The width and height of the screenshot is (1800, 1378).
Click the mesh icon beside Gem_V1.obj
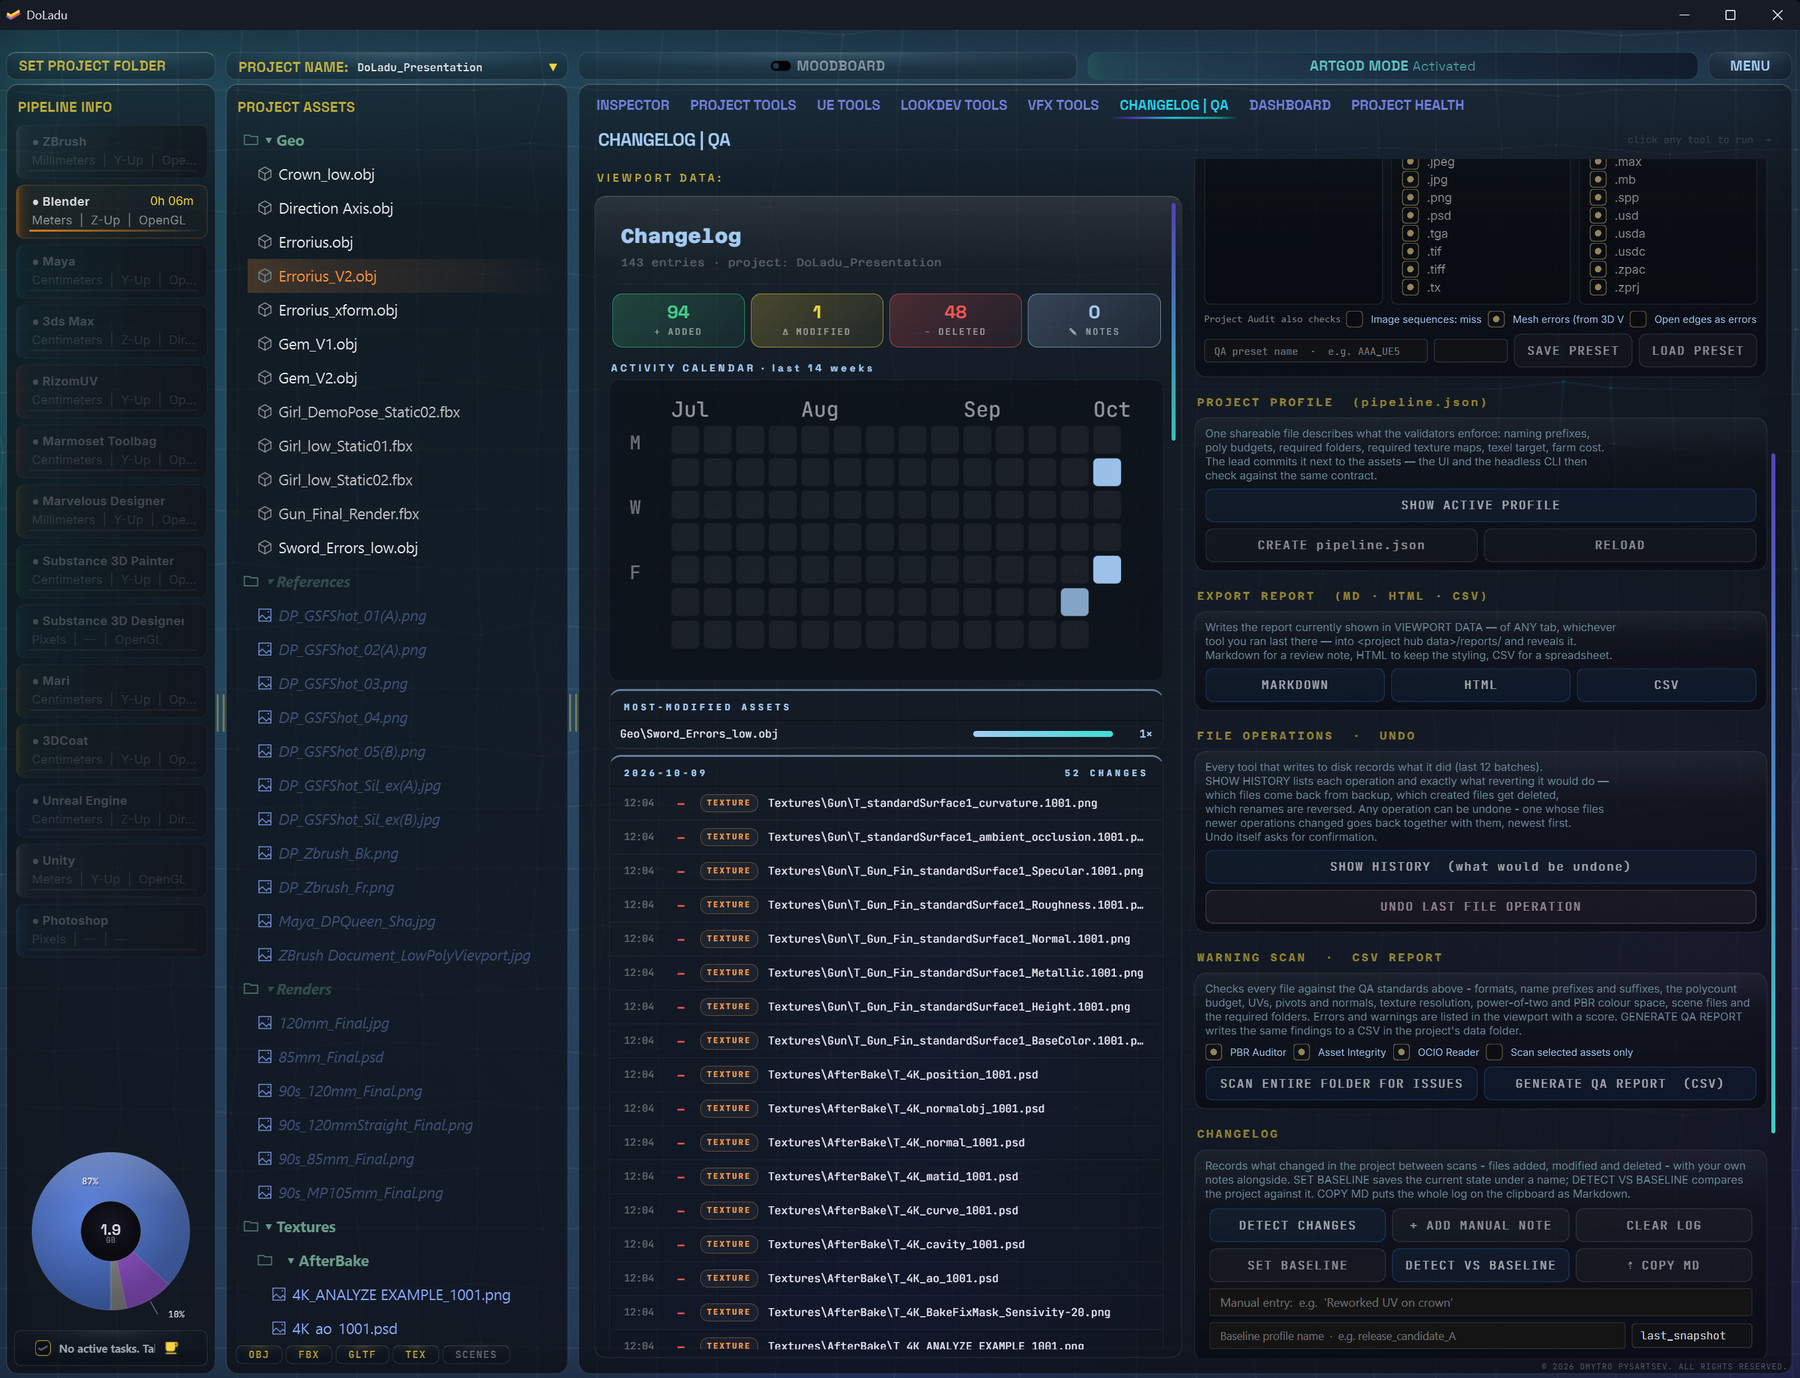pos(265,344)
